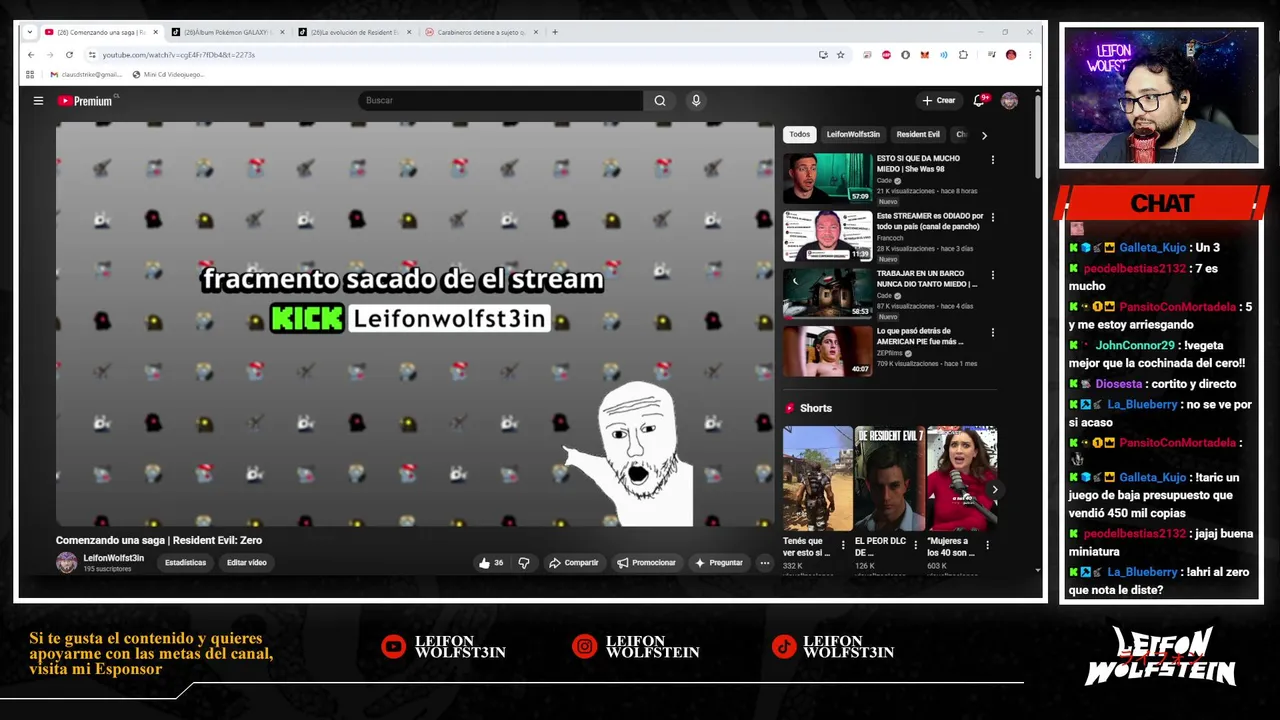The image size is (1280, 720).
Task: Click the 'Compartir' share button
Action: click(574, 563)
